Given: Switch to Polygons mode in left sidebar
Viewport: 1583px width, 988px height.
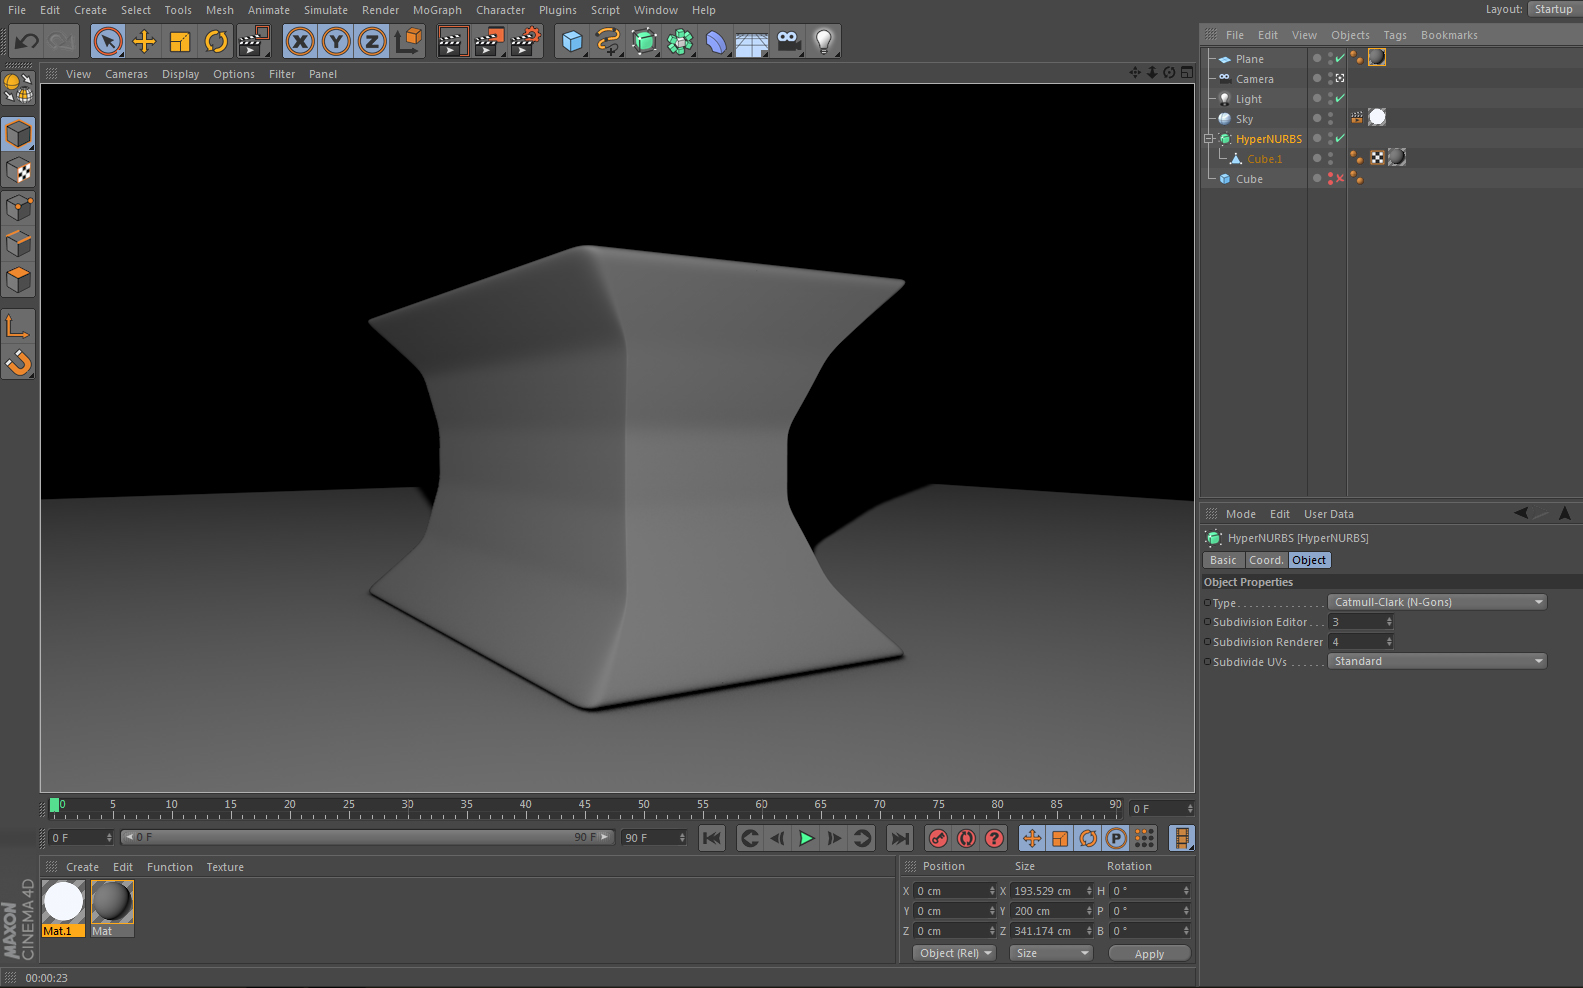Looking at the screenshot, I should (x=18, y=281).
